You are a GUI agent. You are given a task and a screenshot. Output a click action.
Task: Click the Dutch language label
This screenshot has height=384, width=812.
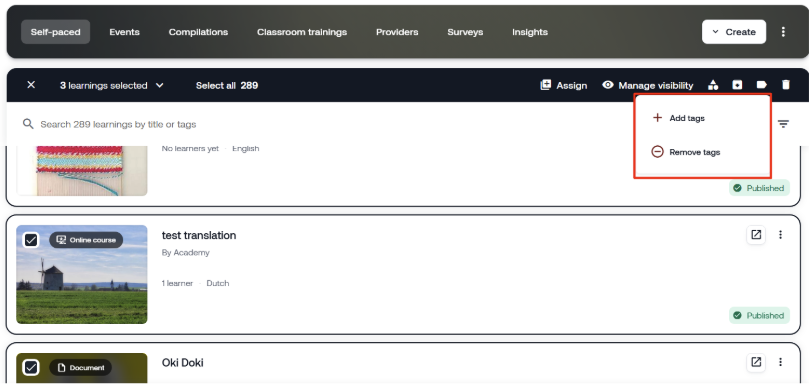(x=218, y=284)
